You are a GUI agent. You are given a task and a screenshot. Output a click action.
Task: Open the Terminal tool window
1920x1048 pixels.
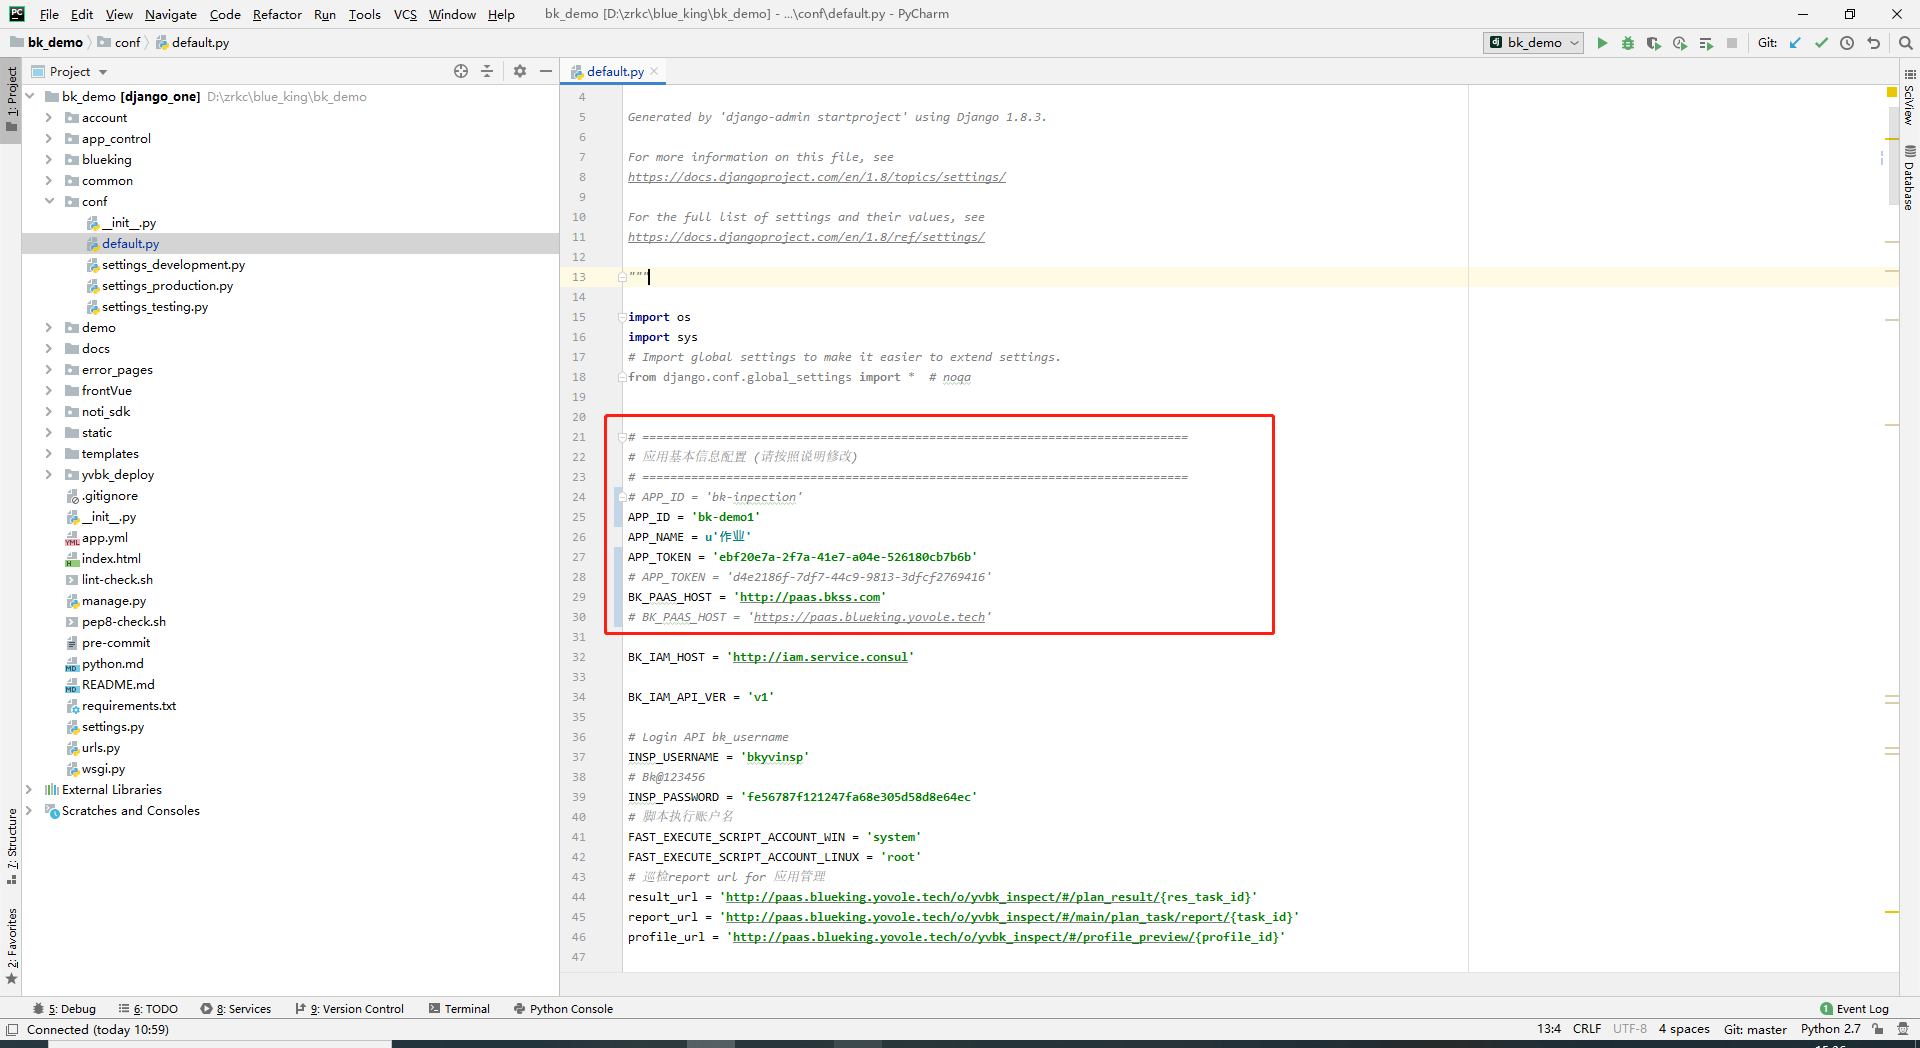[x=459, y=1009]
